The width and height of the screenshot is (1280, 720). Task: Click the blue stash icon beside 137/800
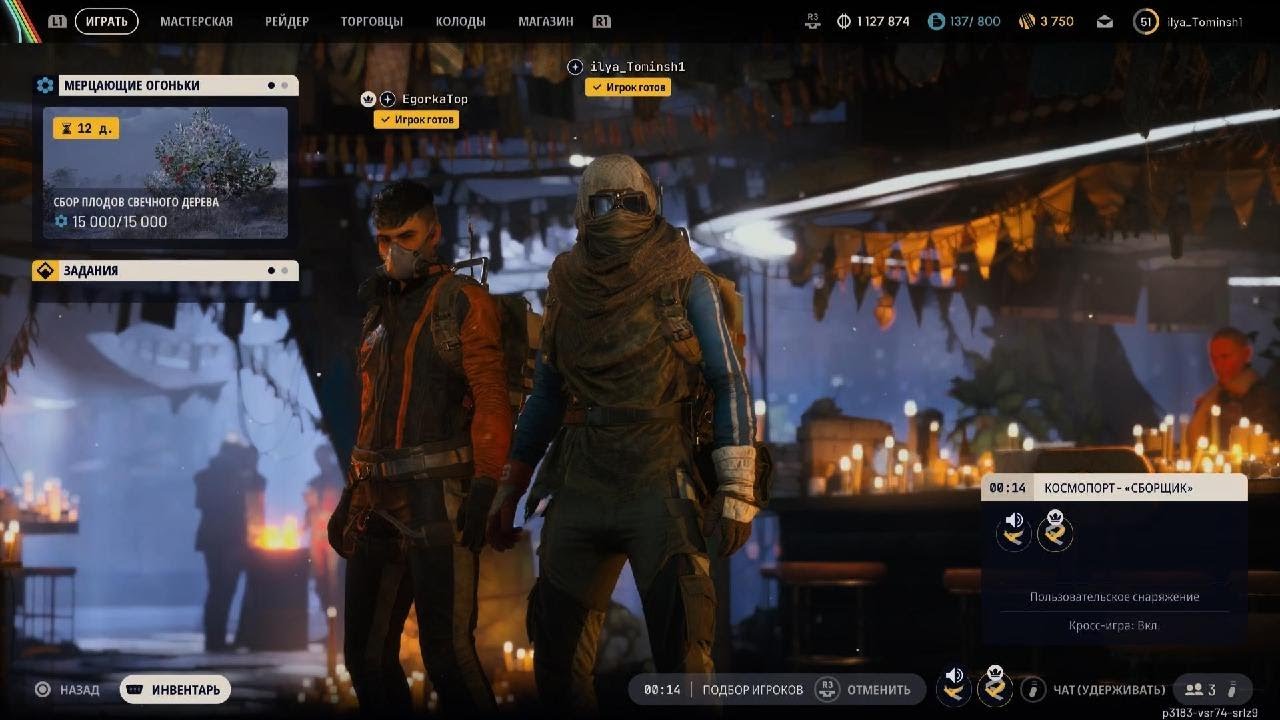(936, 21)
